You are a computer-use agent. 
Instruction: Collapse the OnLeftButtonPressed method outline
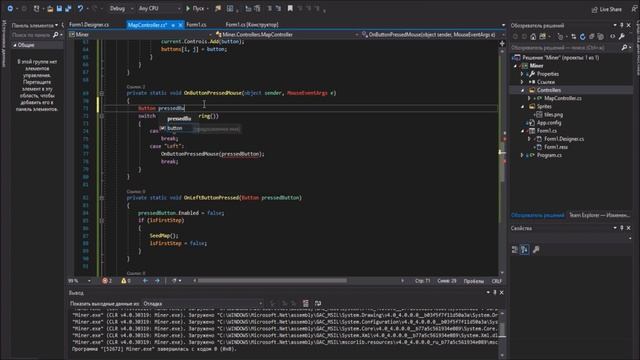point(102,198)
